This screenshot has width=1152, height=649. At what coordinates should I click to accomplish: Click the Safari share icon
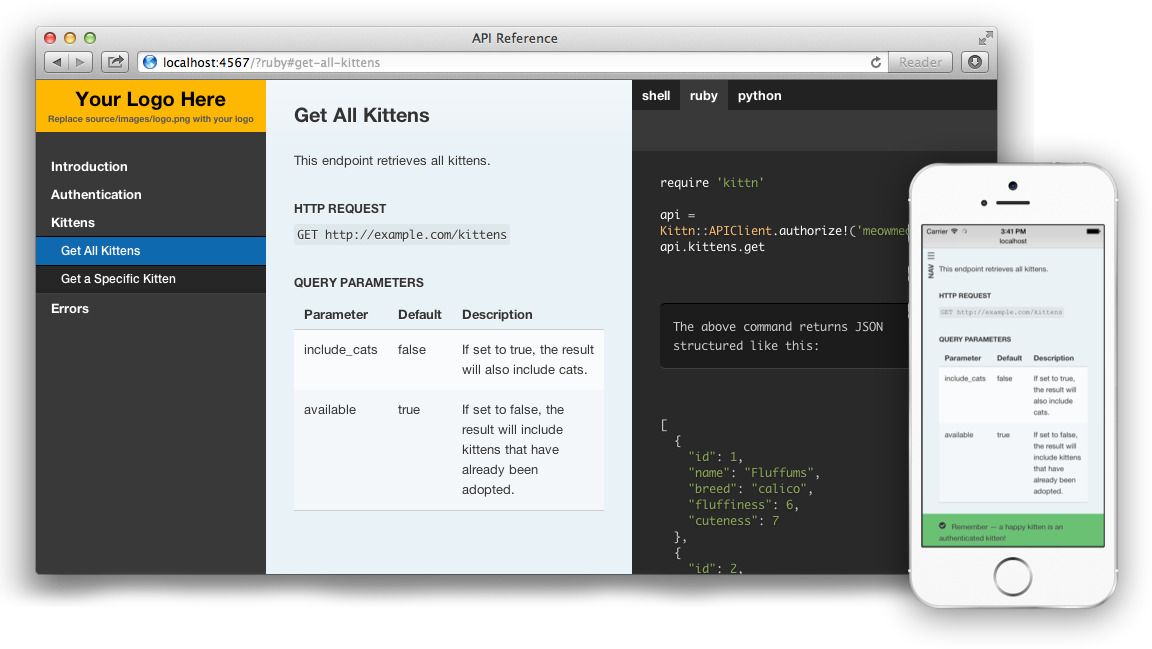click(114, 61)
